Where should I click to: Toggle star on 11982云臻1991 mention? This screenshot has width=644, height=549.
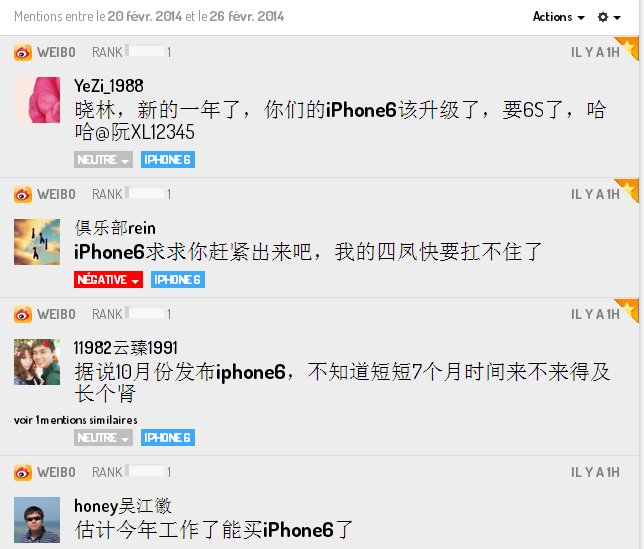(629, 309)
